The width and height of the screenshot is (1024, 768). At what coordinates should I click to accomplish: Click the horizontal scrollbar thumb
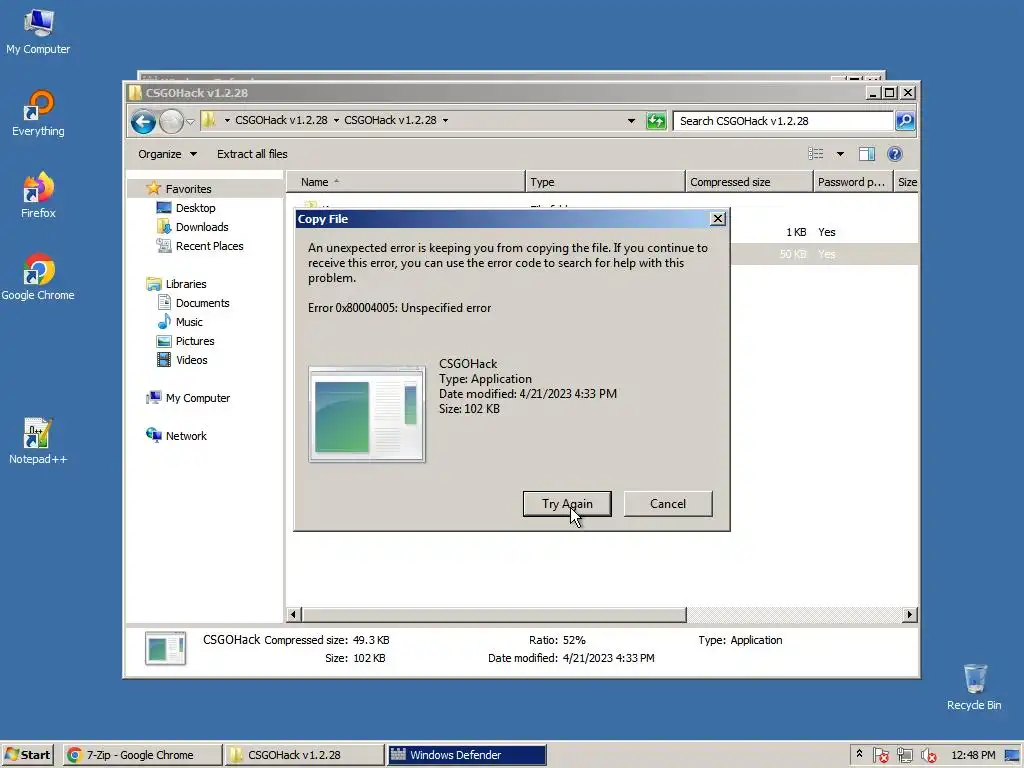494,615
